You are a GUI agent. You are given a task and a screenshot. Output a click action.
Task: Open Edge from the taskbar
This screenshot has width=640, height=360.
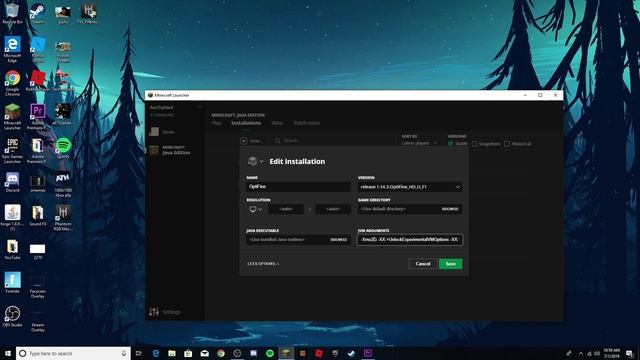tap(156, 353)
